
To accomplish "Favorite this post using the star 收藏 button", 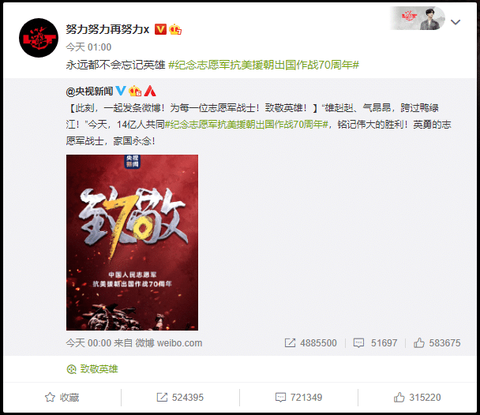I will point(62,397).
